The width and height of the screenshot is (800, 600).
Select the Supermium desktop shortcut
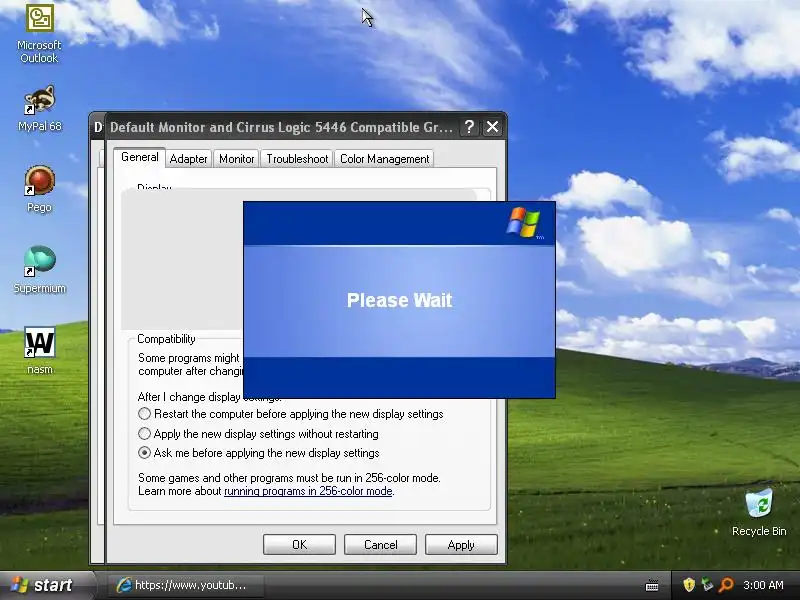[x=39, y=270]
